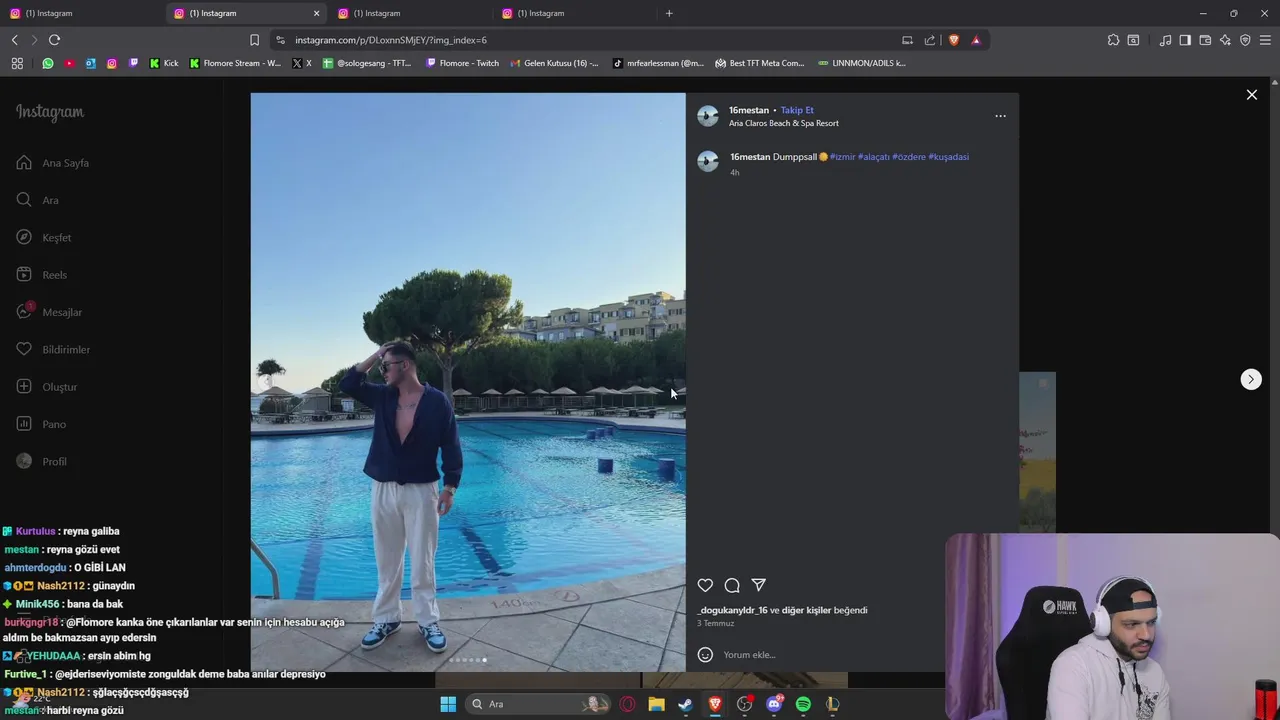This screenshot has width=1280, height=720.
Task: Open Brave Shields lion icon
Action: coord(954,40)
